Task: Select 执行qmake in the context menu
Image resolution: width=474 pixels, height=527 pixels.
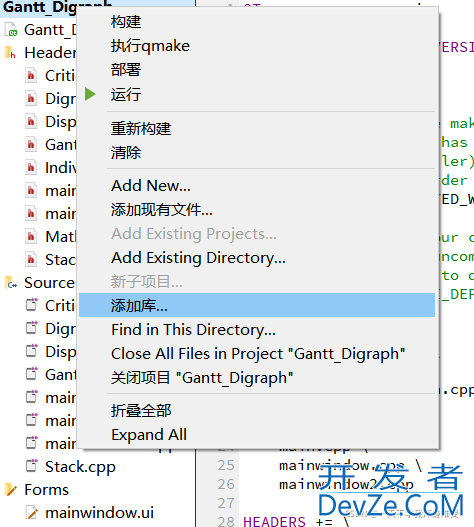Action: point(150,46)
